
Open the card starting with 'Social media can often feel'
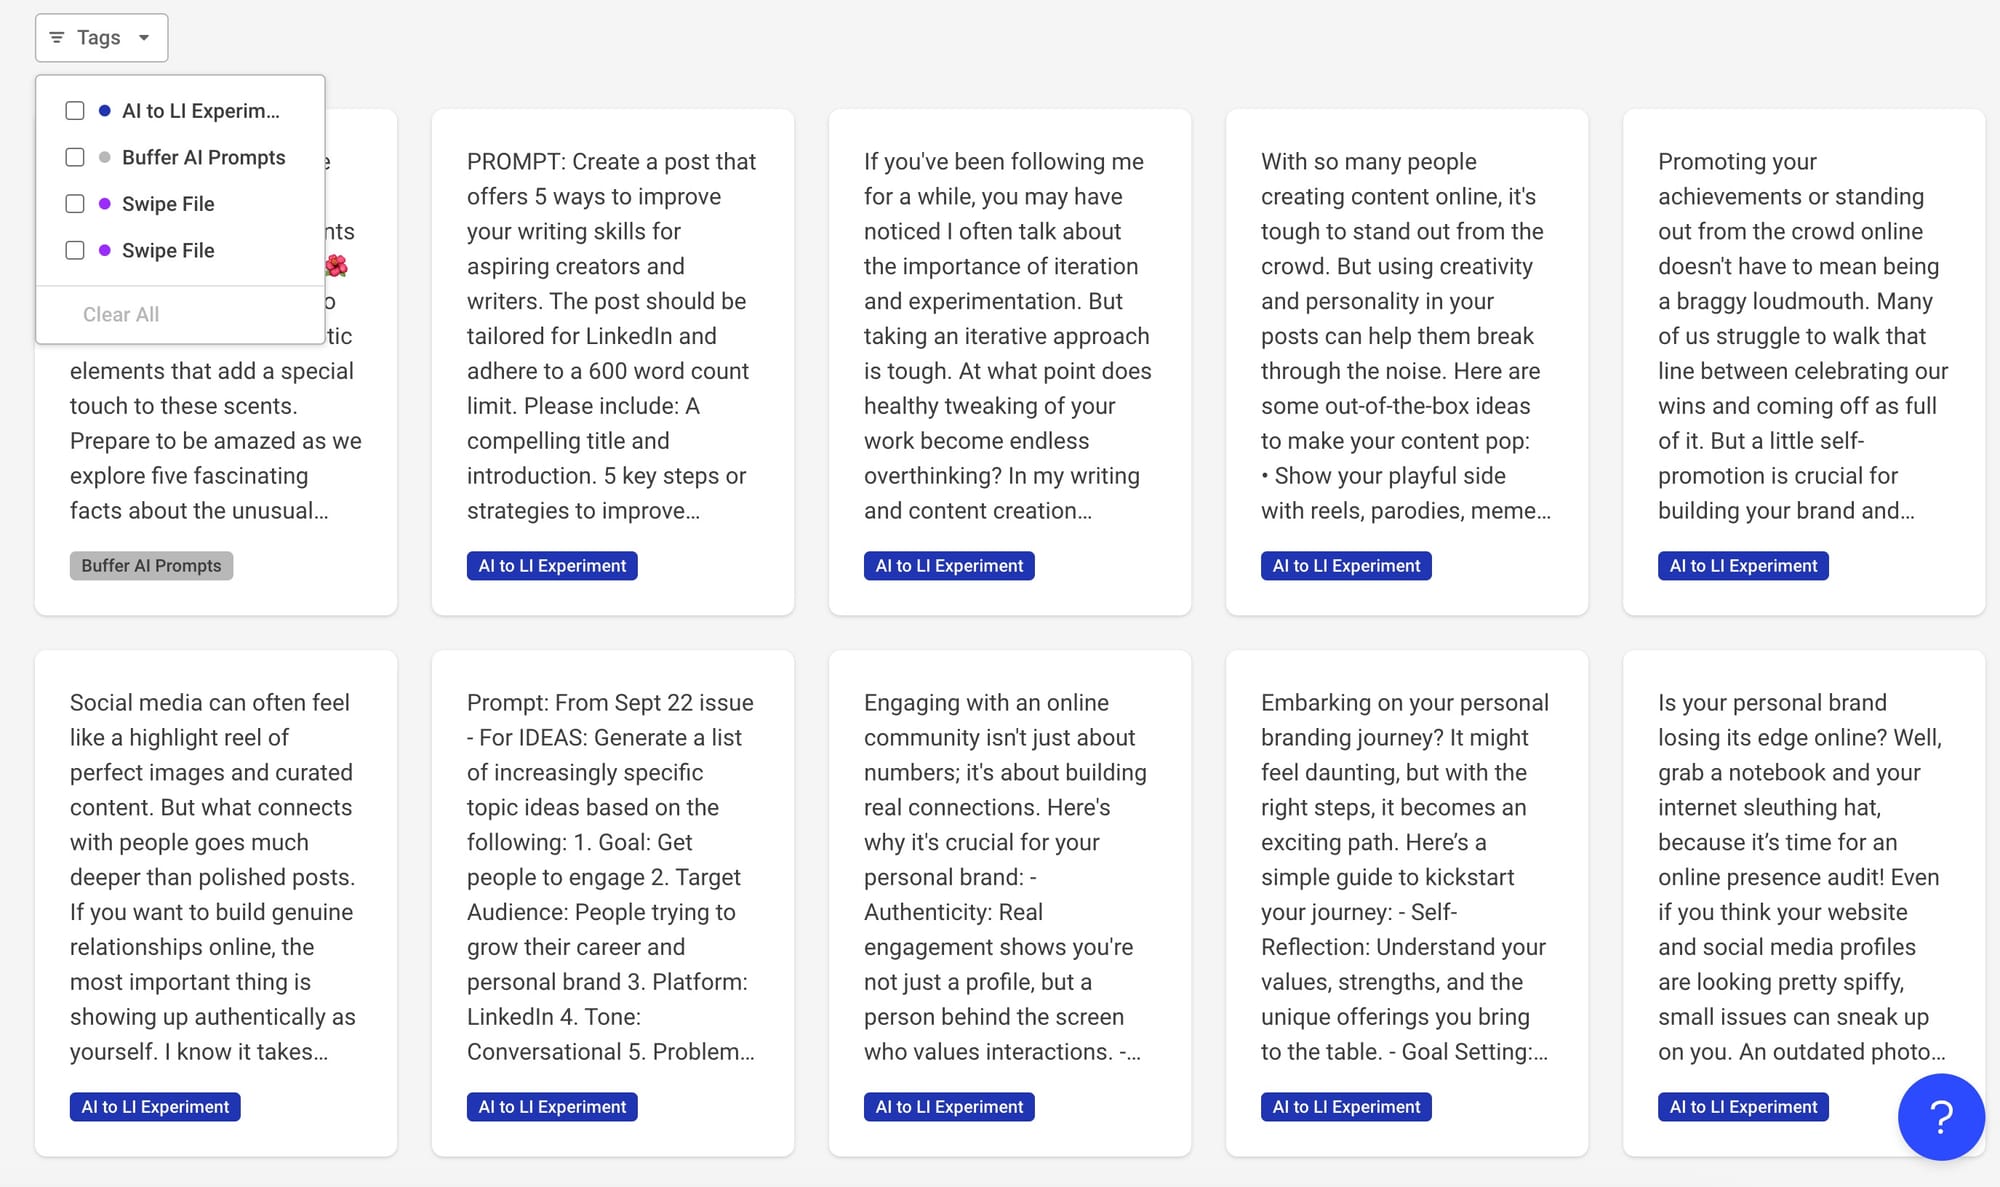pos(214,880)
